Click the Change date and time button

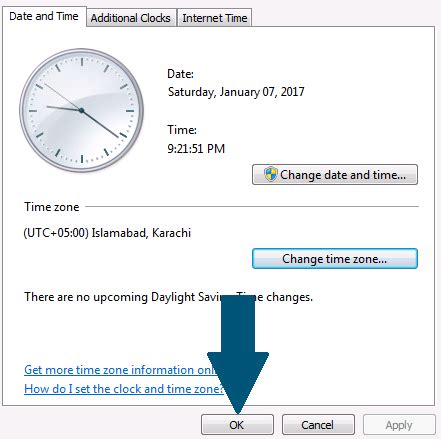coord(335,174)
